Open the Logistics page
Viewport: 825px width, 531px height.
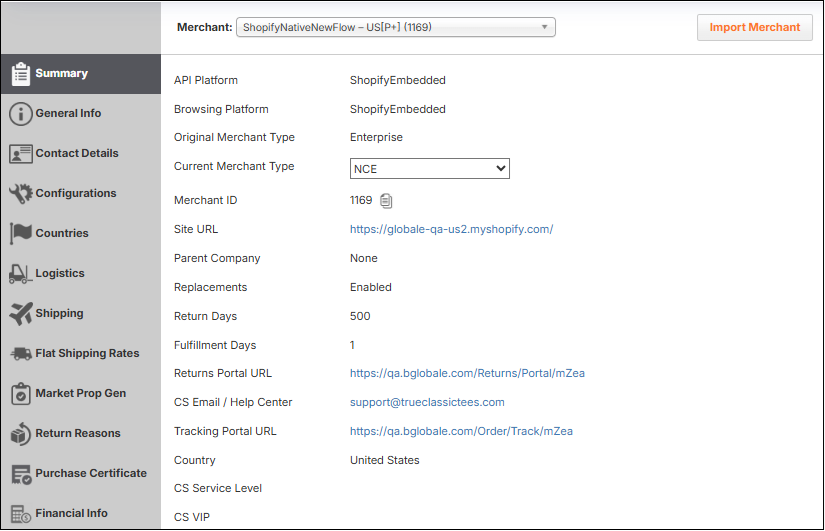point(81,274)
